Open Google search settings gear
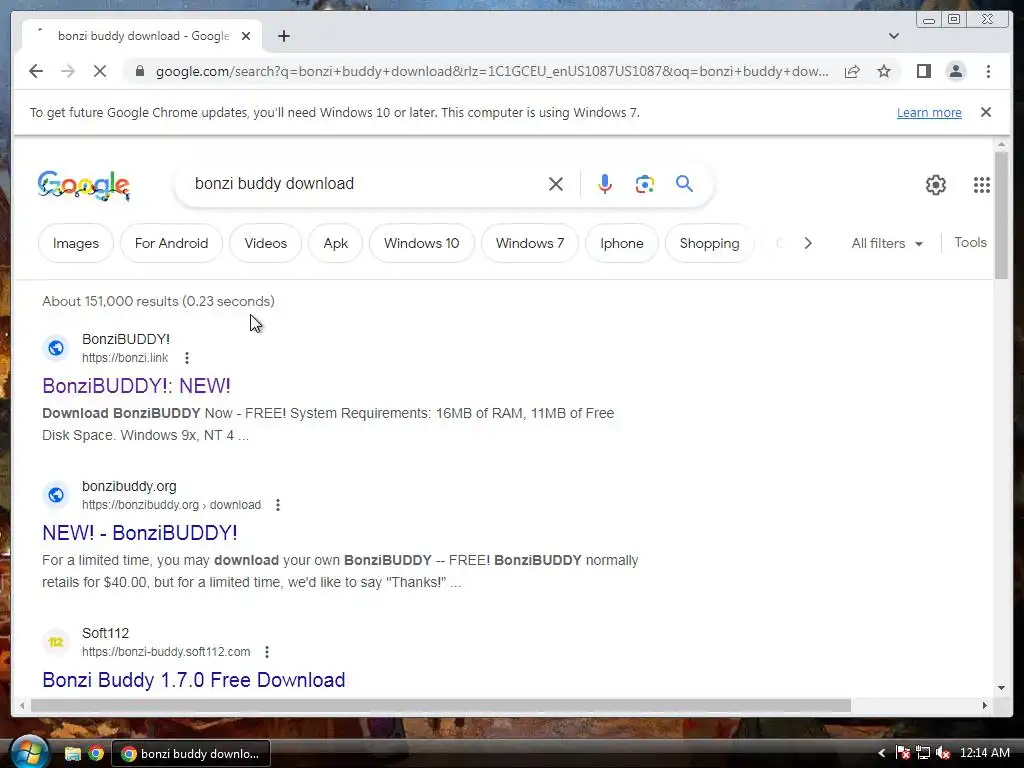Viewport: 1024px width, 768px height. (x=935, y=185)
